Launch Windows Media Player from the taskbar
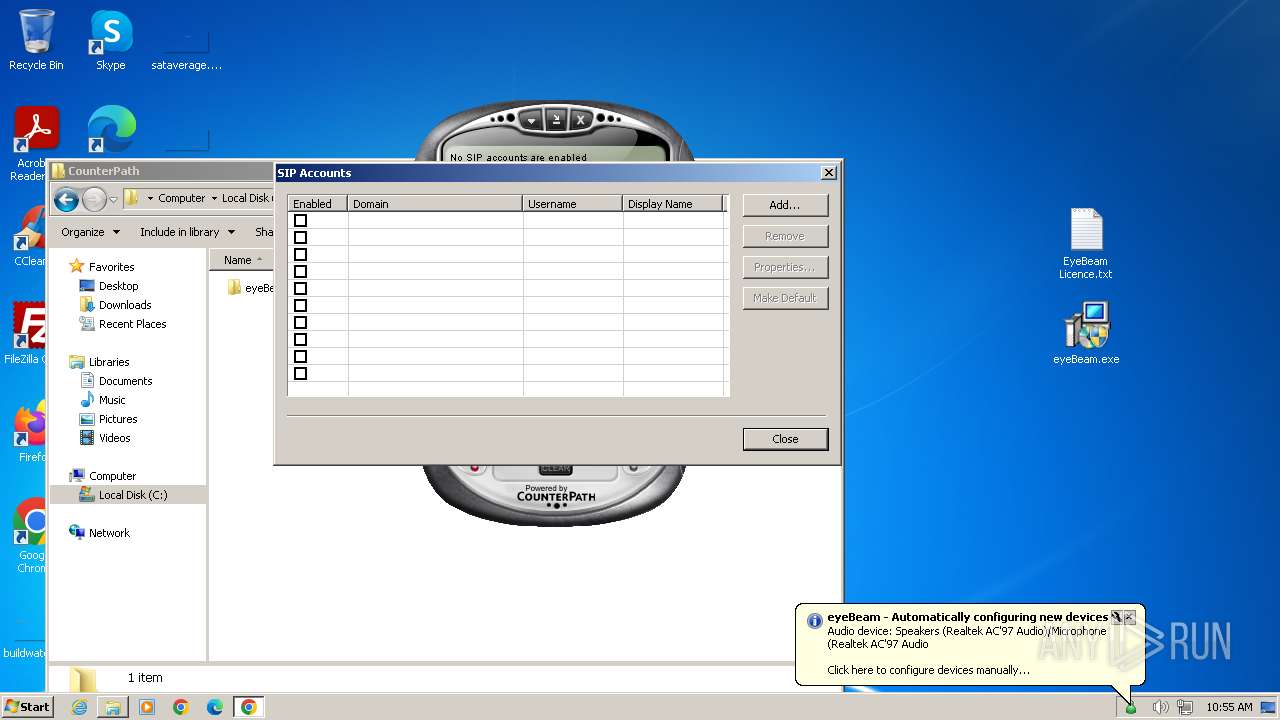The image size is (1280, 720). tap(147, 707)
